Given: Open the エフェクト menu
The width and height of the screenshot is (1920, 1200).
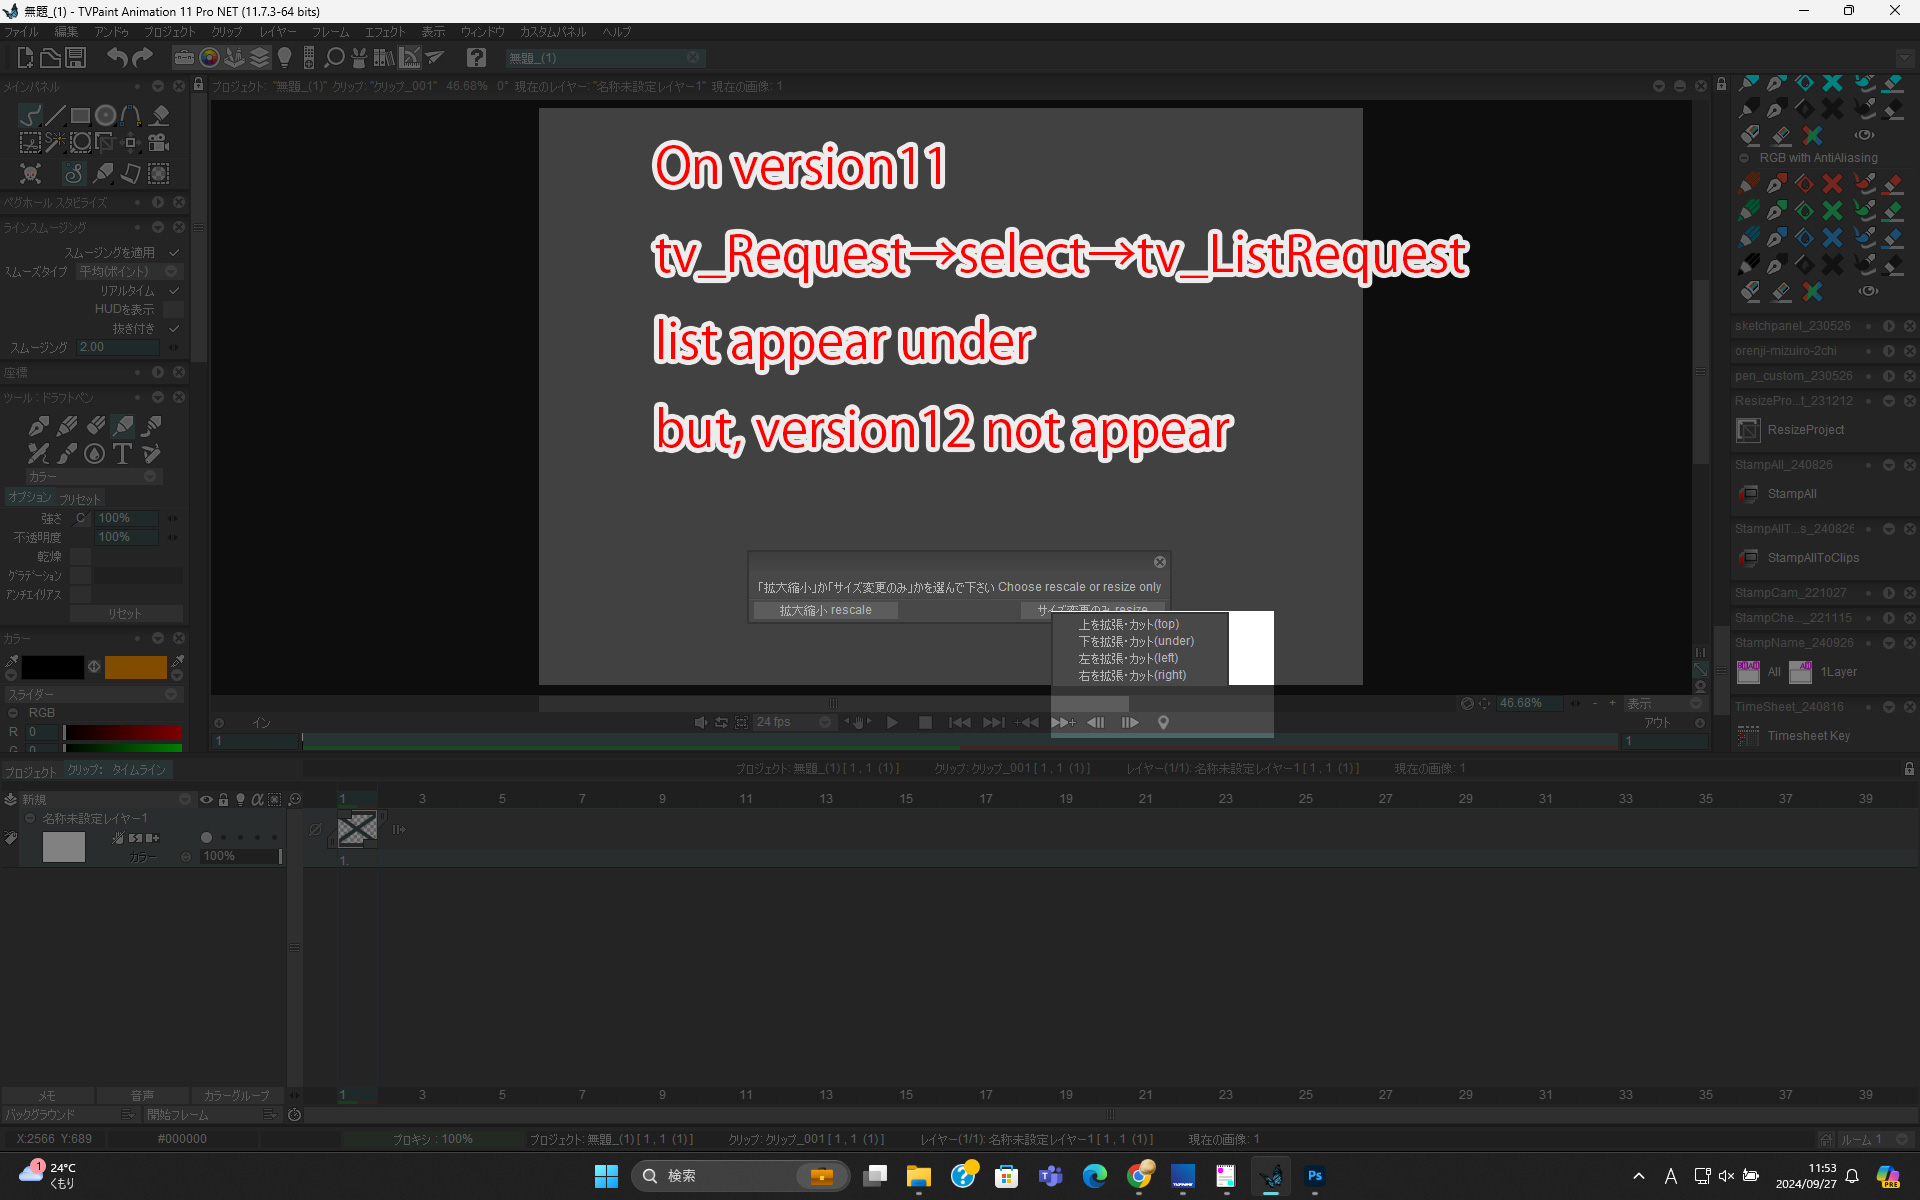Looking at the screenshot, I should click(385, 32).
